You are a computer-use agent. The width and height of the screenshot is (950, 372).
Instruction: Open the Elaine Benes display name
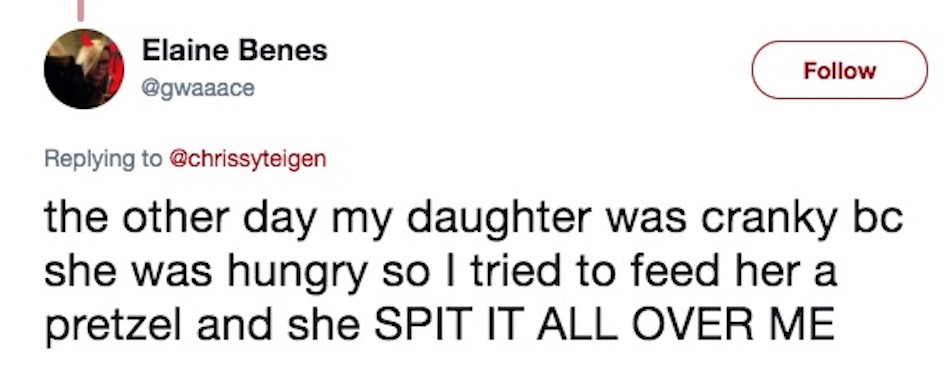234,50
